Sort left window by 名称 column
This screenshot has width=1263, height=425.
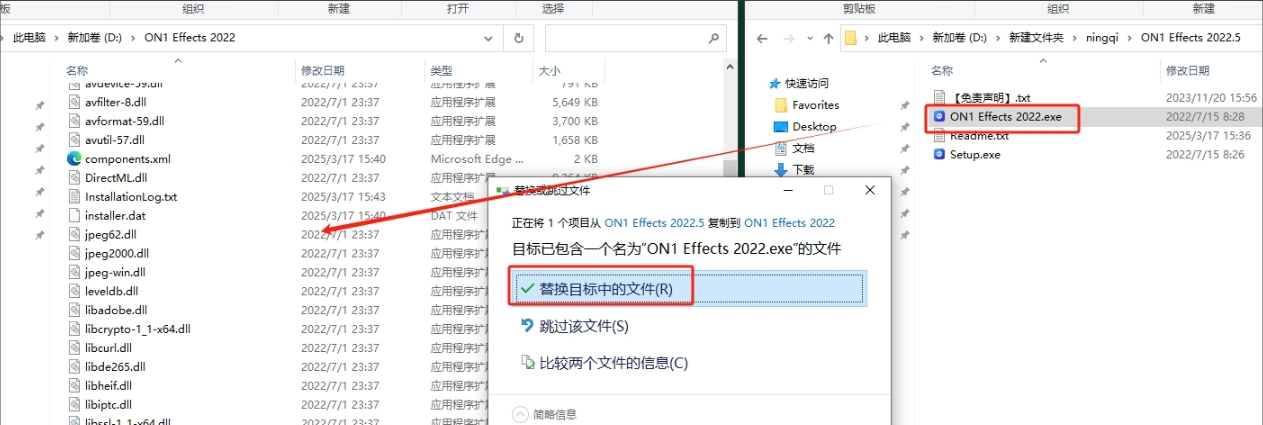point(77,71)
